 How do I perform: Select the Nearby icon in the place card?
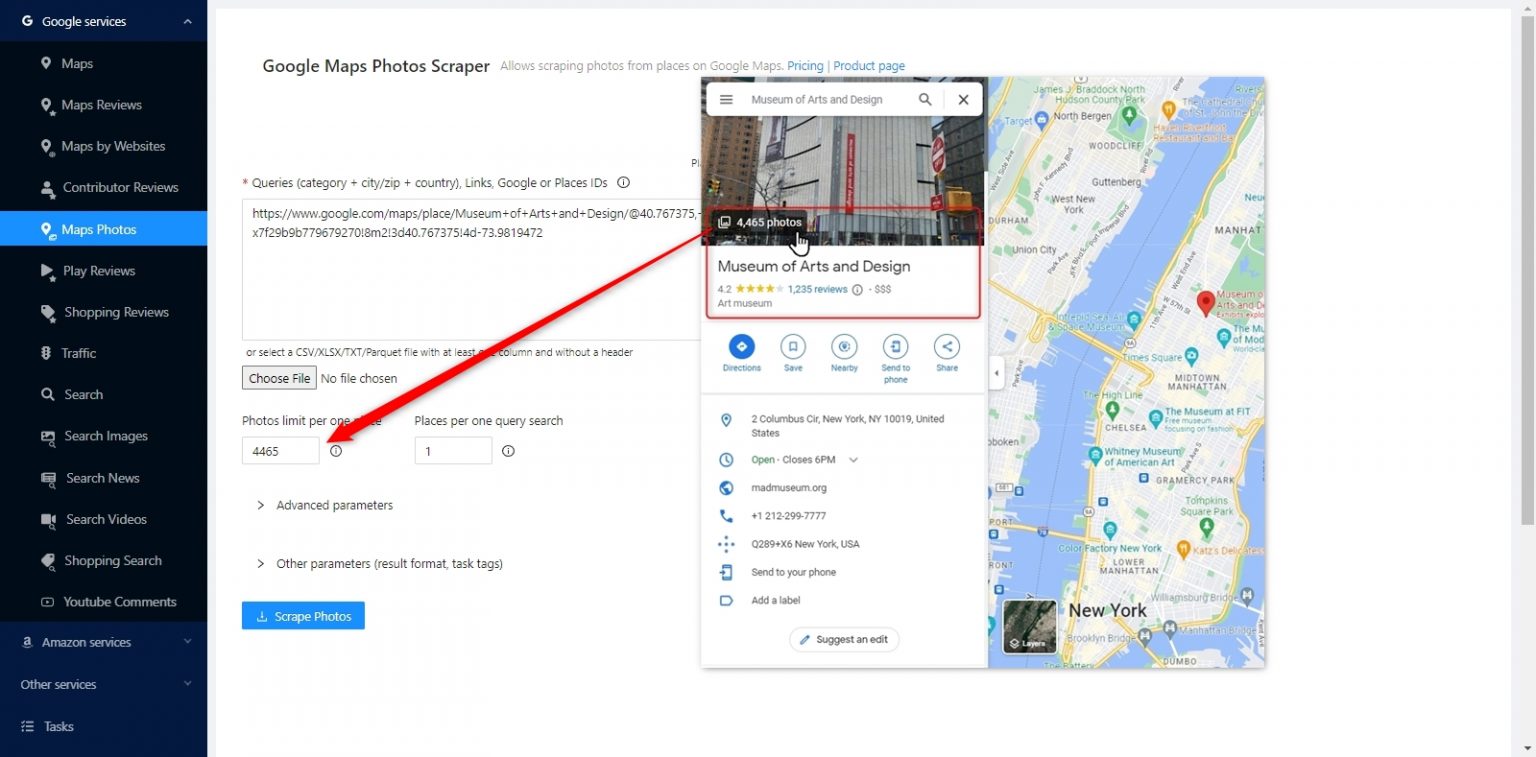point(844,348)
